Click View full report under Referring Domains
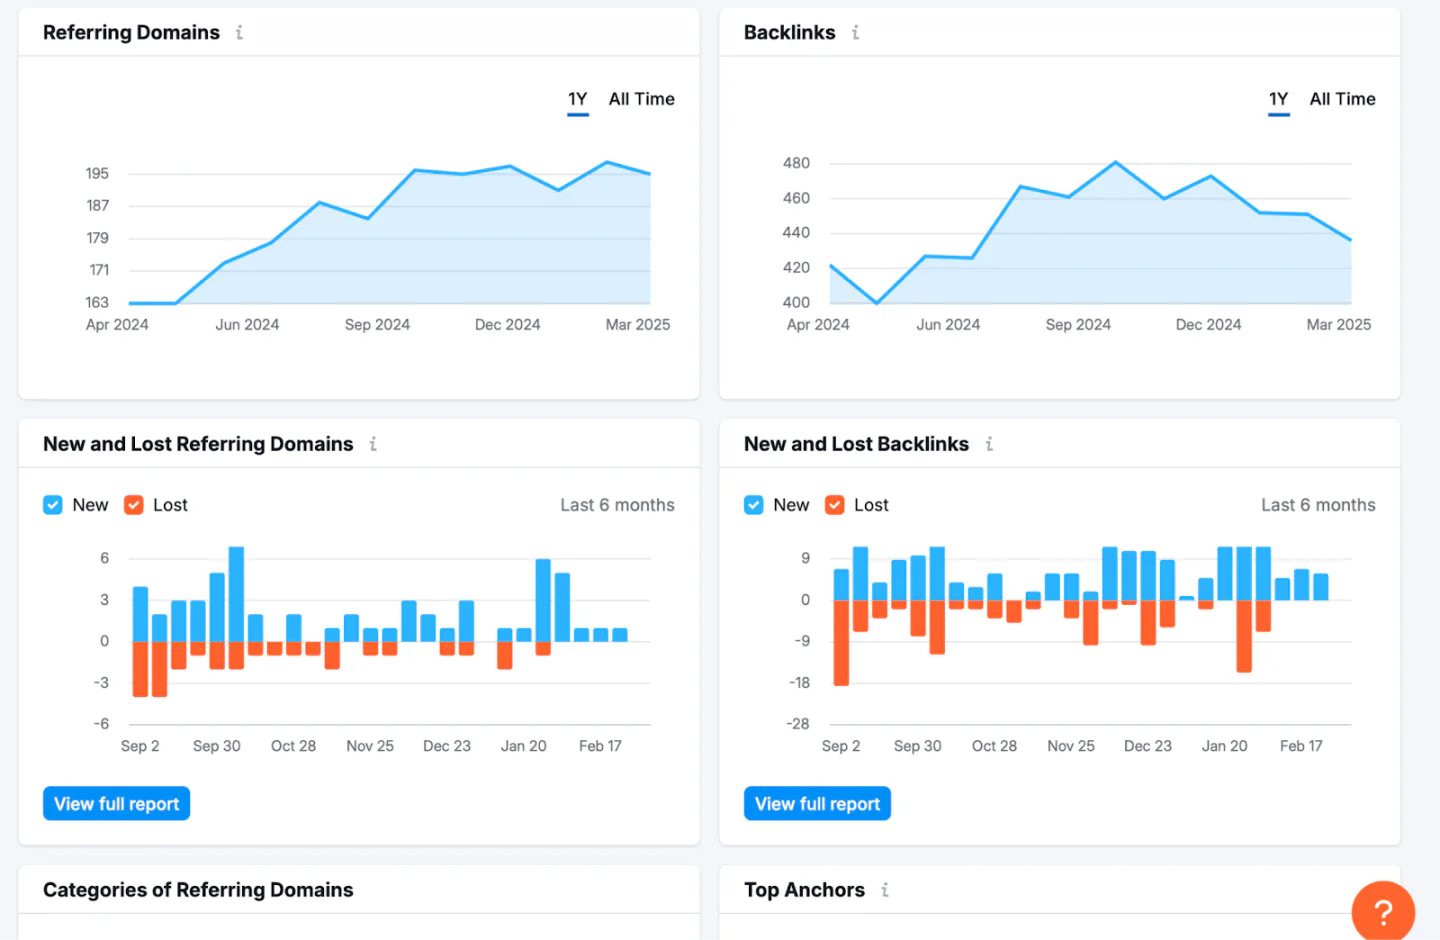 click(117, 804)
